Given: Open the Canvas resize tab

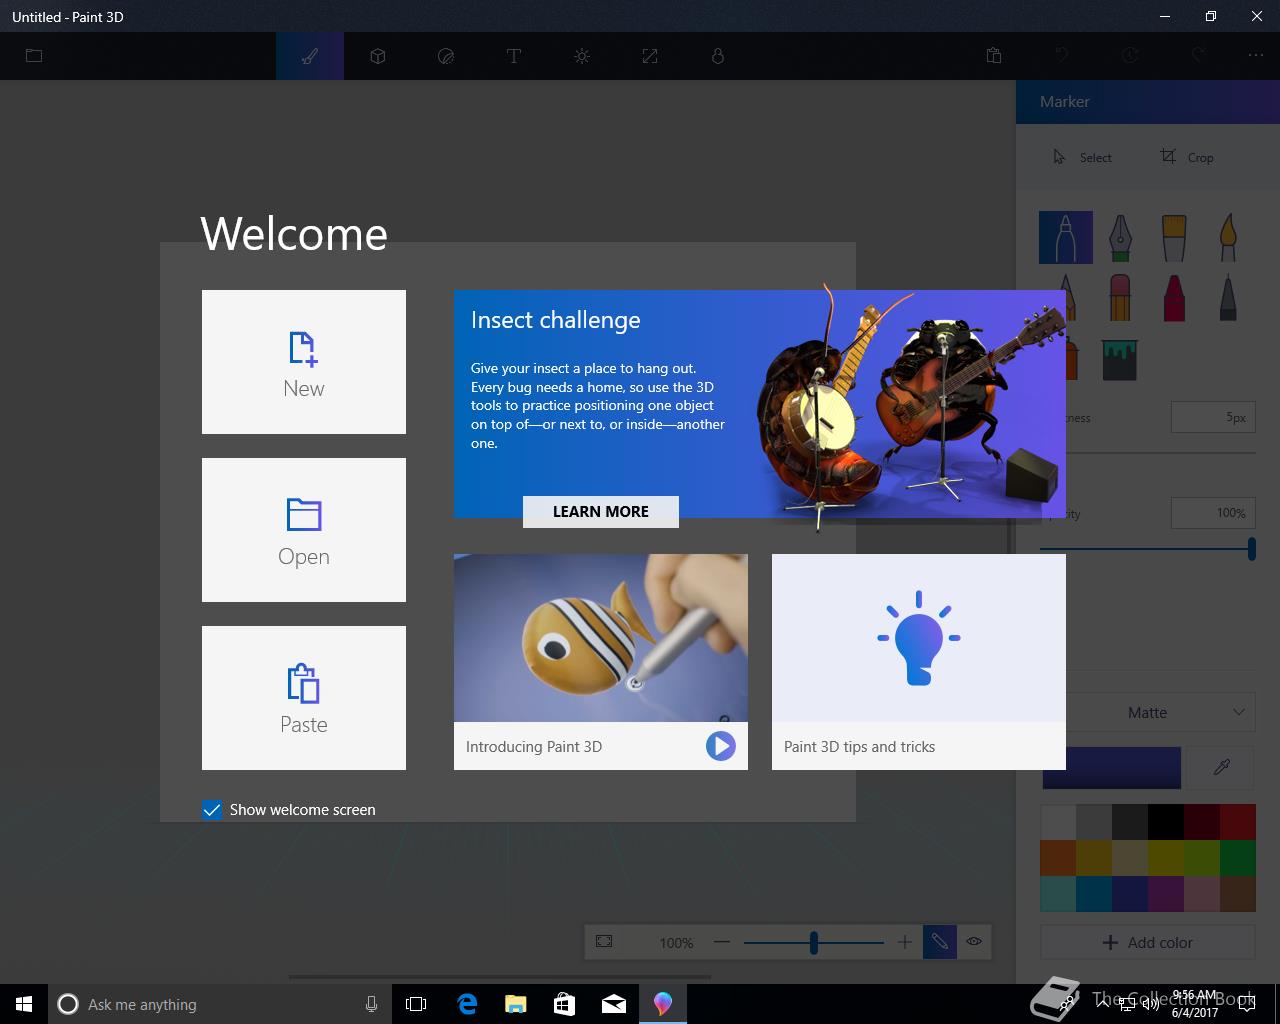Looking at the screenshot, I should coord(650,56).
